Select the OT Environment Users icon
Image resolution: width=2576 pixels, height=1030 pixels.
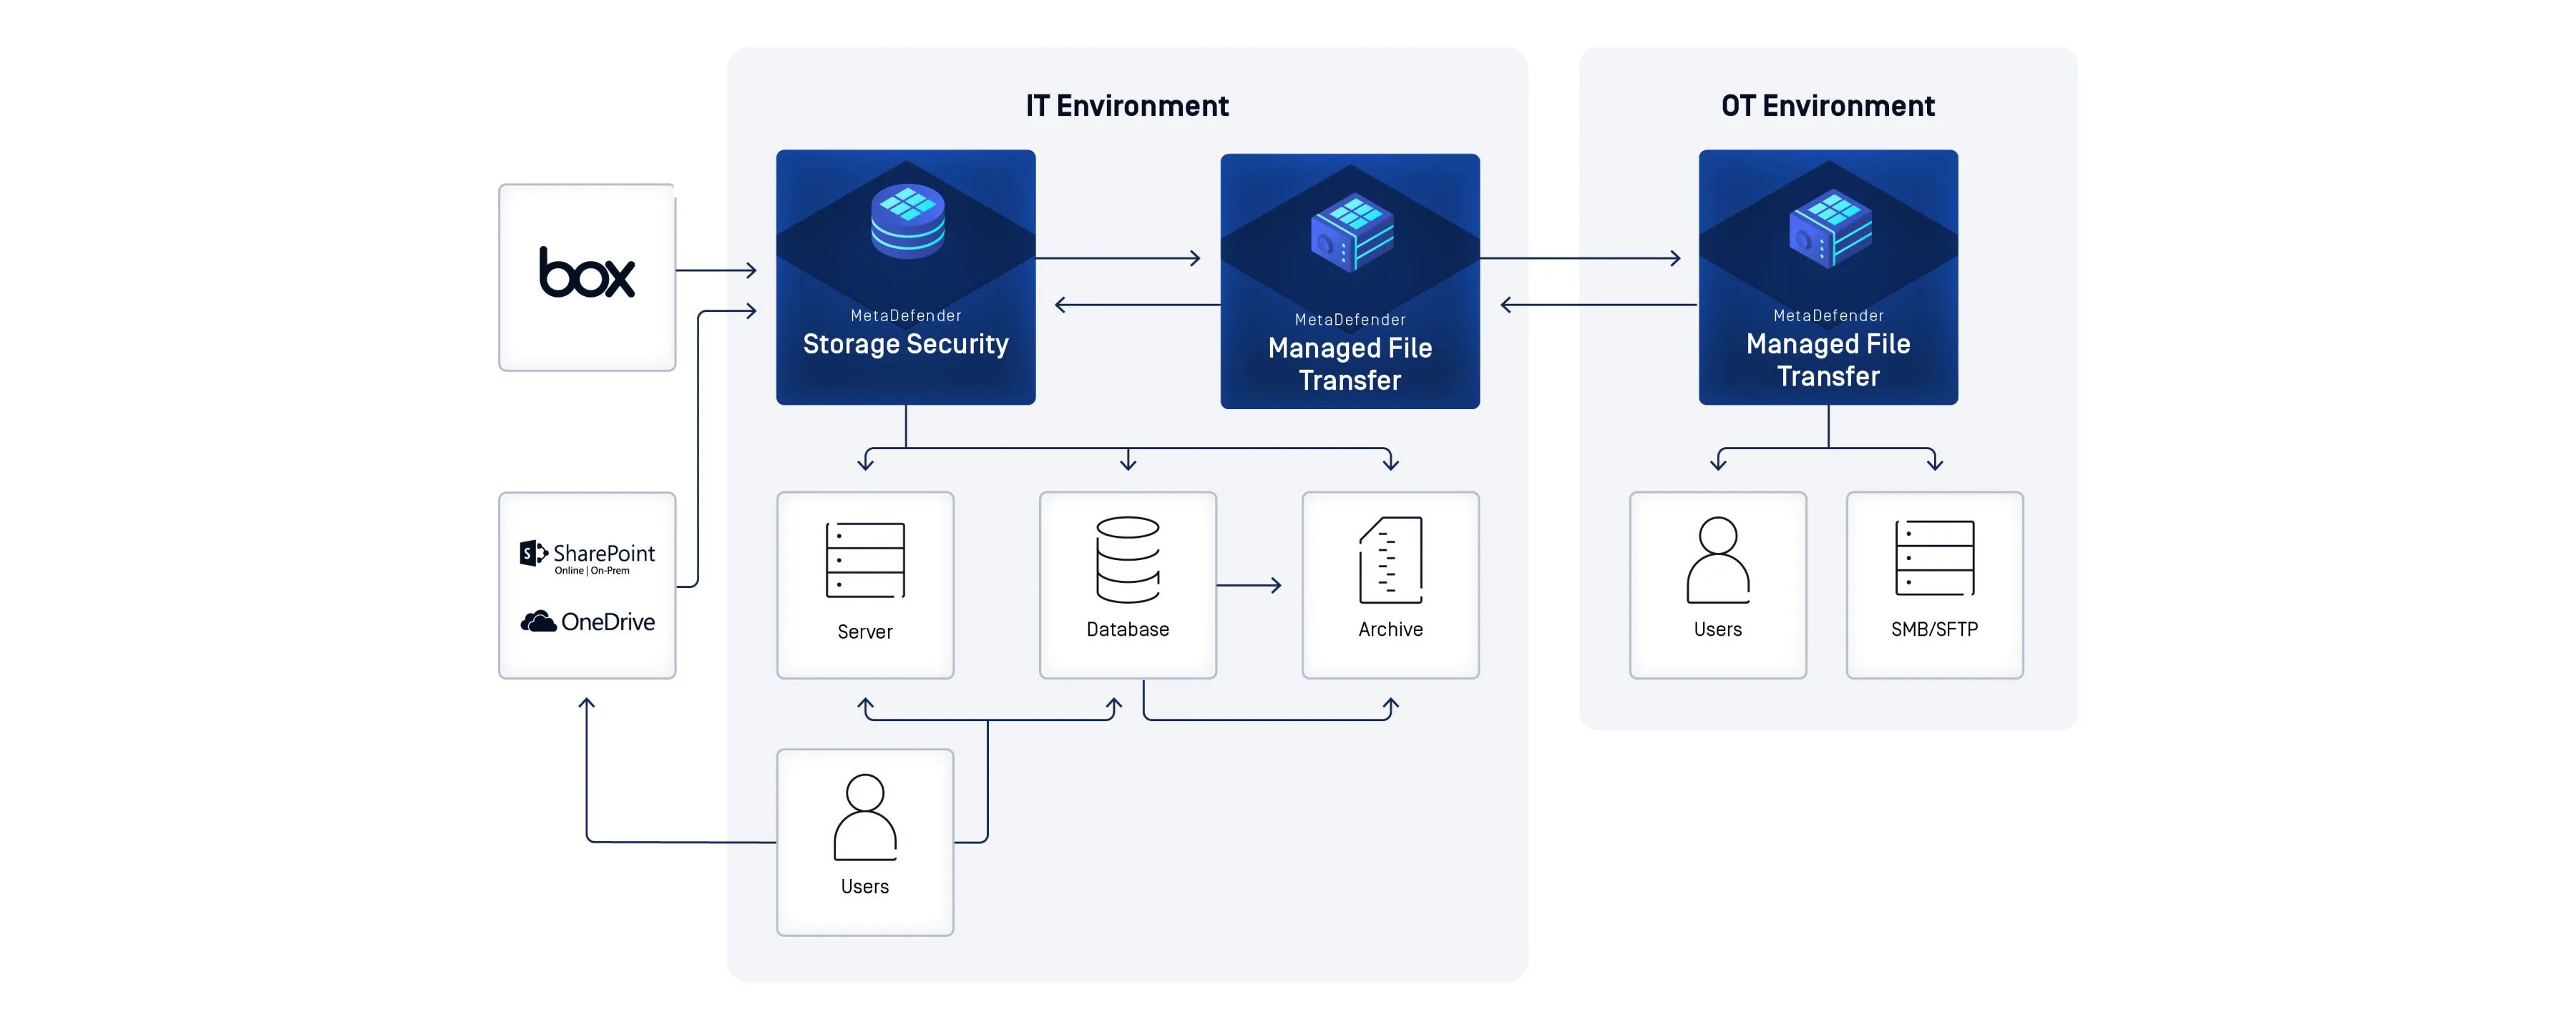(x=1717, y=560)
